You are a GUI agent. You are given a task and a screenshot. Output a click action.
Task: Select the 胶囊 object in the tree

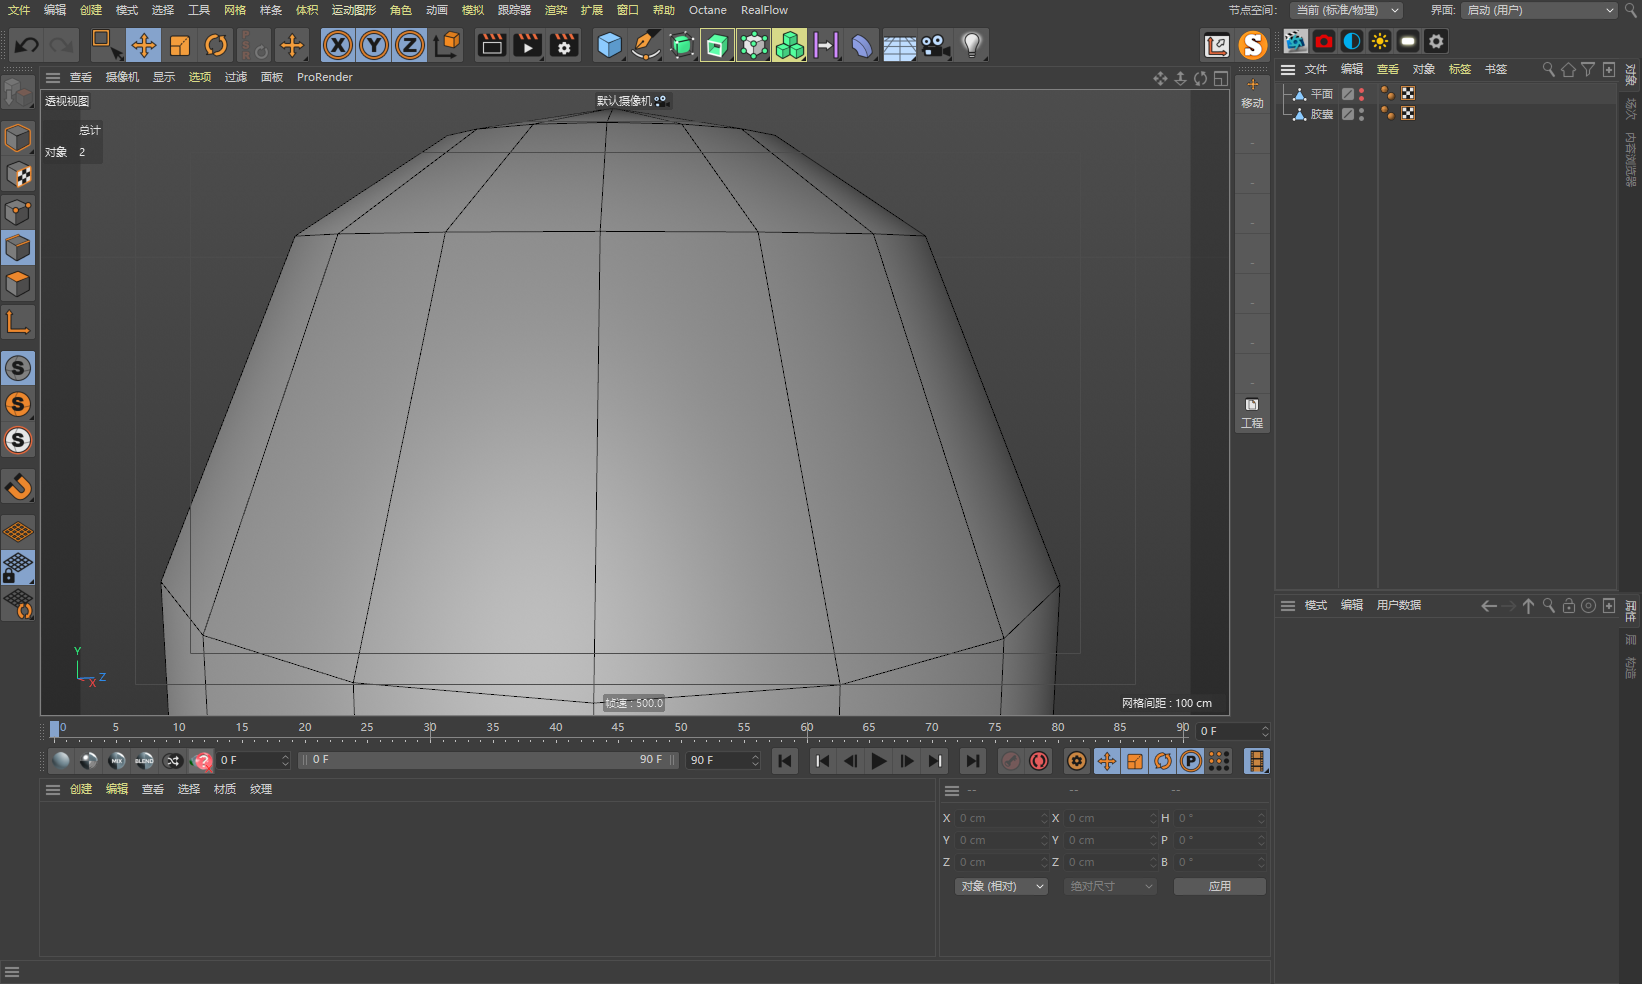(1322, 114)
